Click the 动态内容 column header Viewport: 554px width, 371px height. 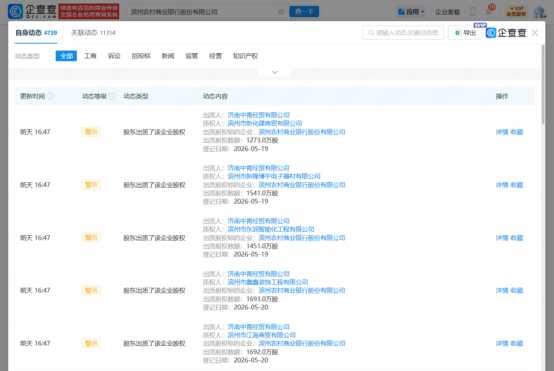click(x=215, y=96)
